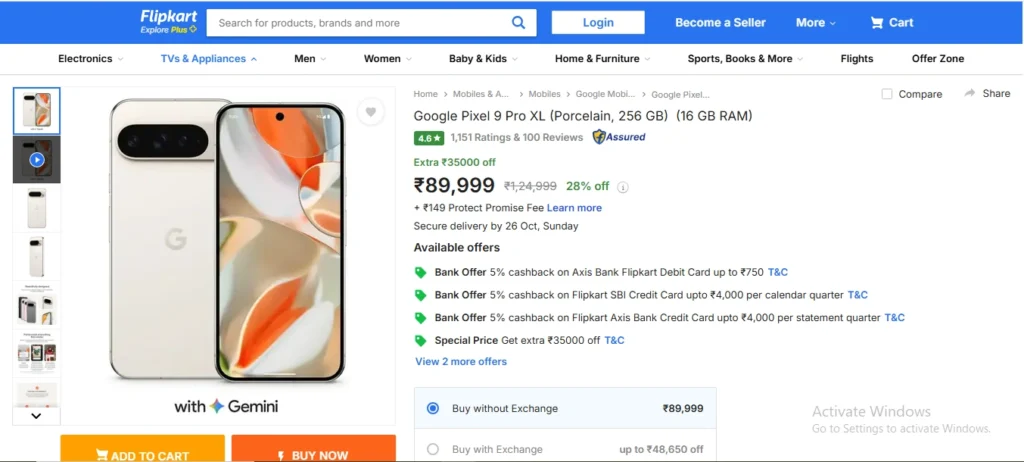Click the price info icon
The width and height of the screenshot is (1024, 462).
pyautogui.click(x=623, y=187)
